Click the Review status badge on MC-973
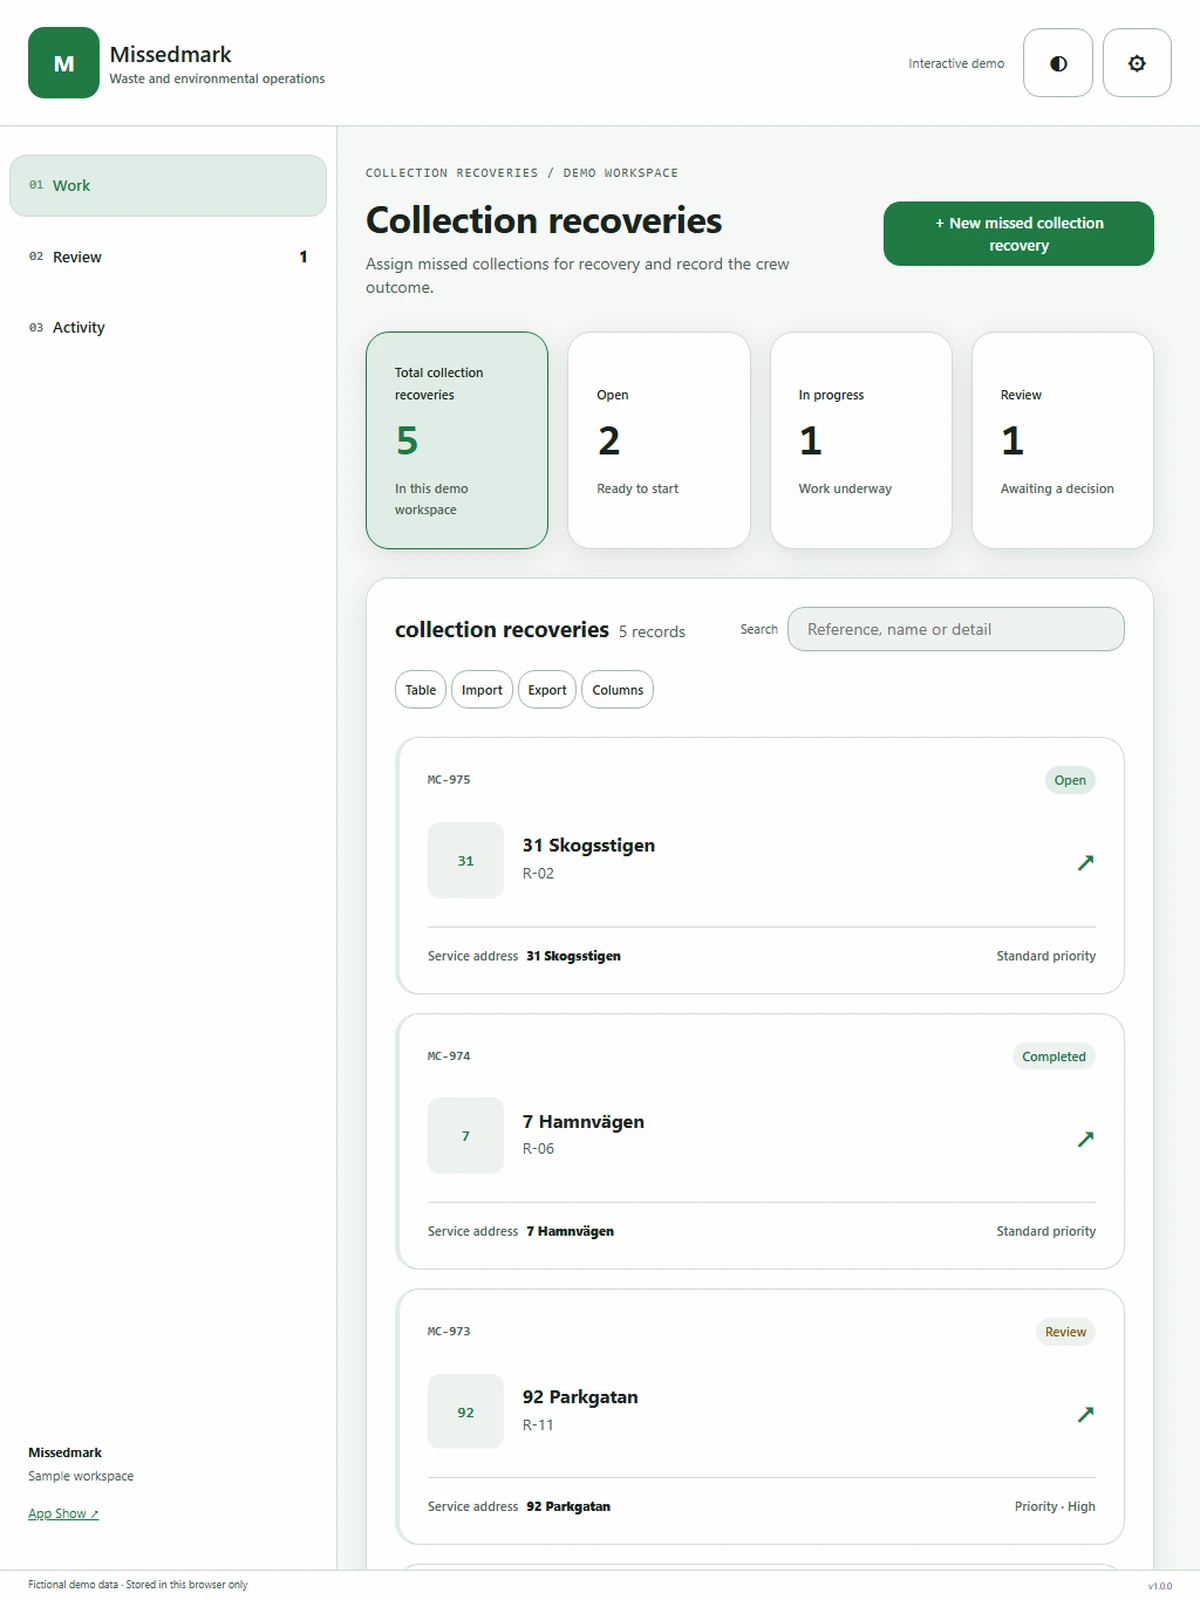1200x1600 pixels. [1065, 1332]
